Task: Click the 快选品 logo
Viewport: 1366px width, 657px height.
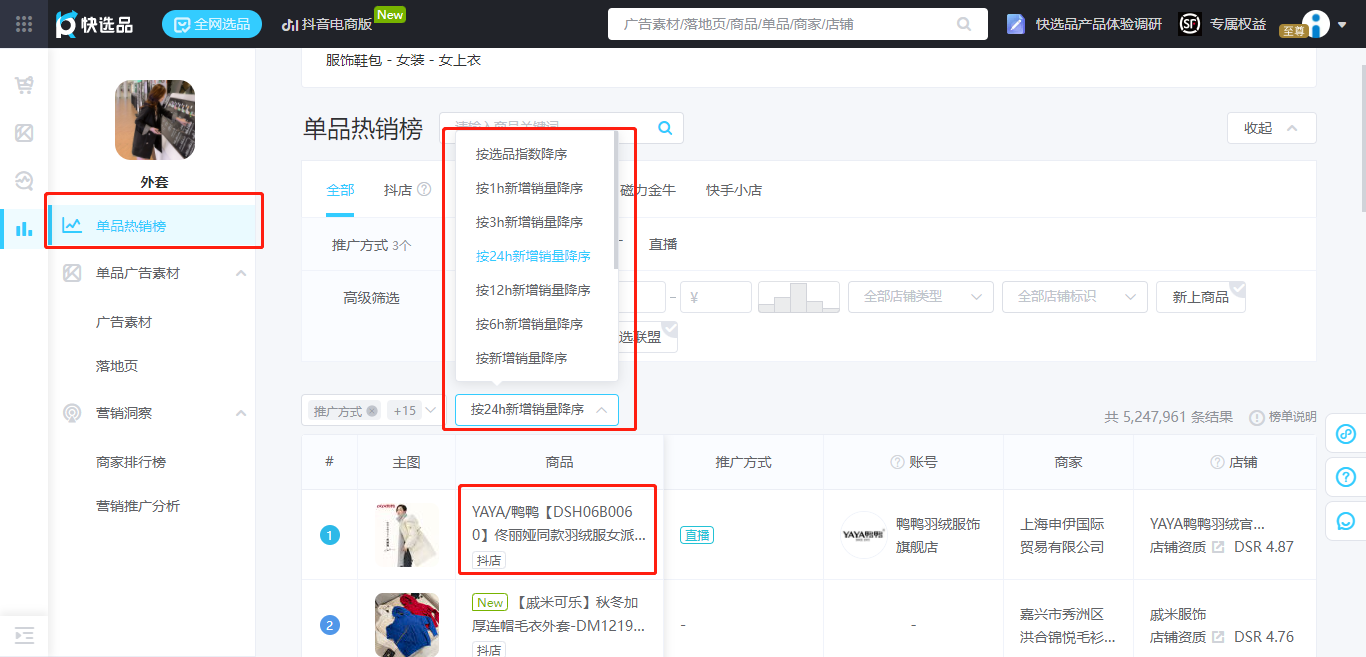Action: 94,24
